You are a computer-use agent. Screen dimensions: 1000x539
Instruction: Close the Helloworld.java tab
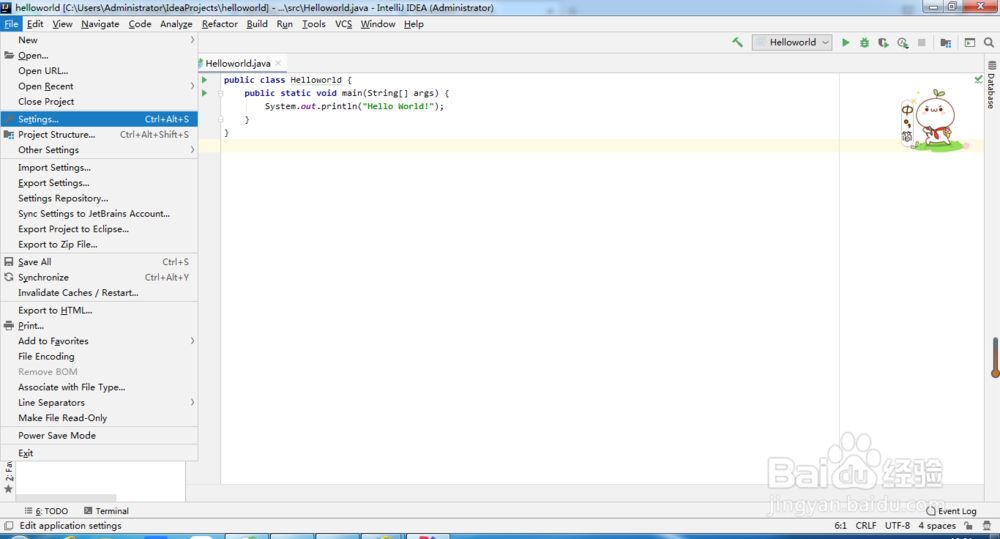point(278,63)
